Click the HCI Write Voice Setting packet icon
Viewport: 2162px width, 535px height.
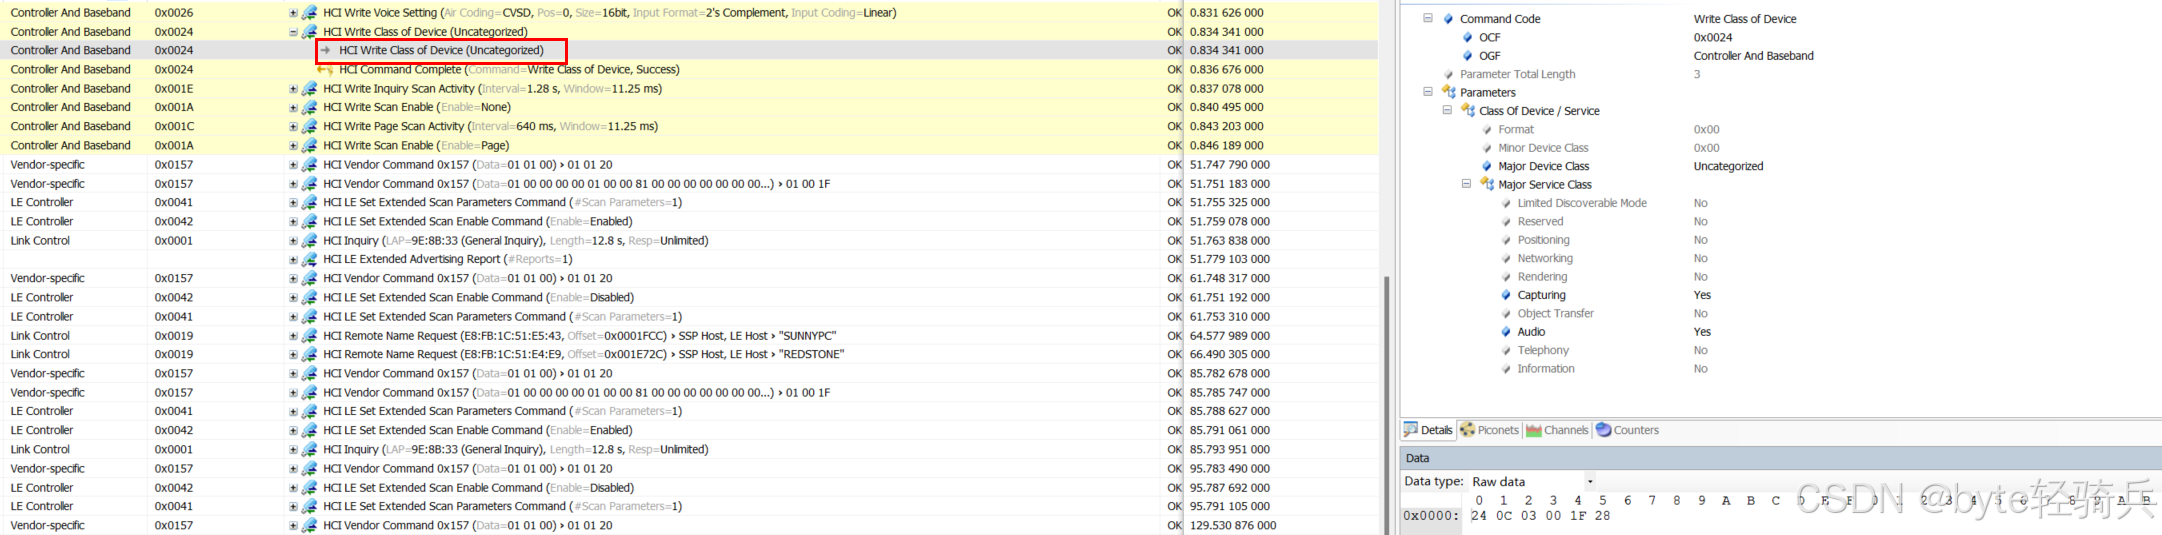pos(309,13)
